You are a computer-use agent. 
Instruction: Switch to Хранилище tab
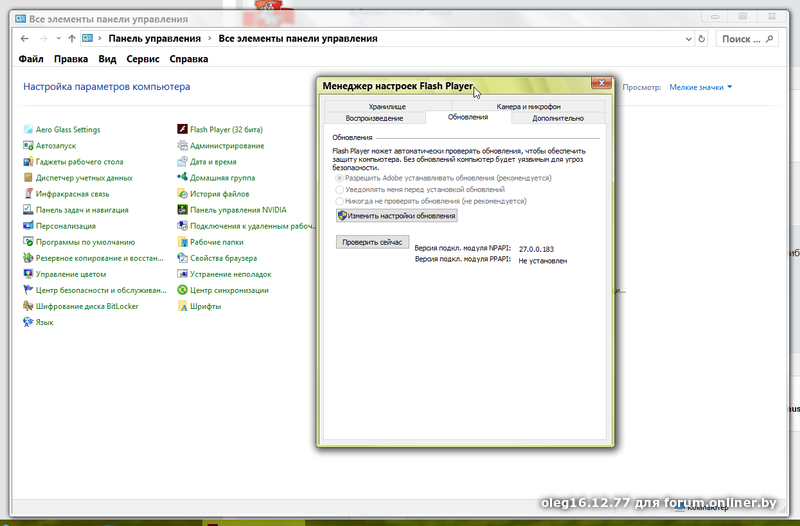tap(387, 107)
